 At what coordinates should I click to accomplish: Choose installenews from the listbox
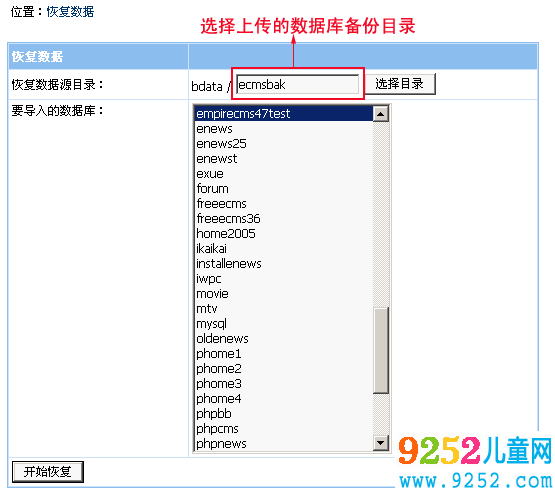point(284,264)
